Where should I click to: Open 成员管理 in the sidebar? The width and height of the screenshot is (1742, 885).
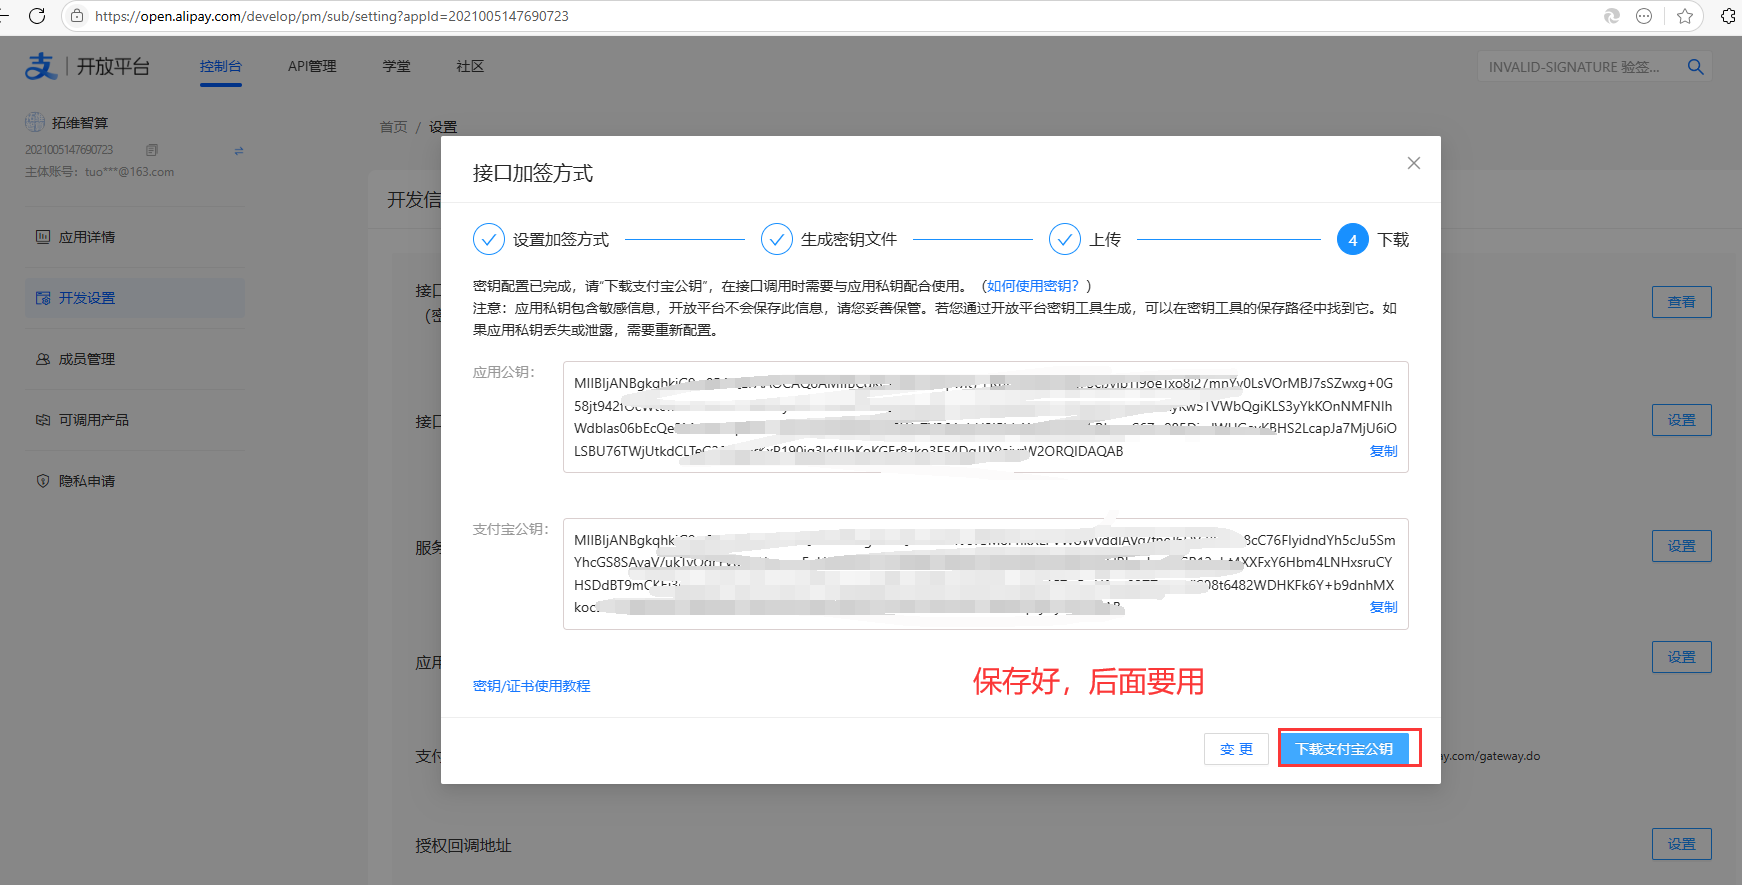pyautogui.click(x=135, y=359)
